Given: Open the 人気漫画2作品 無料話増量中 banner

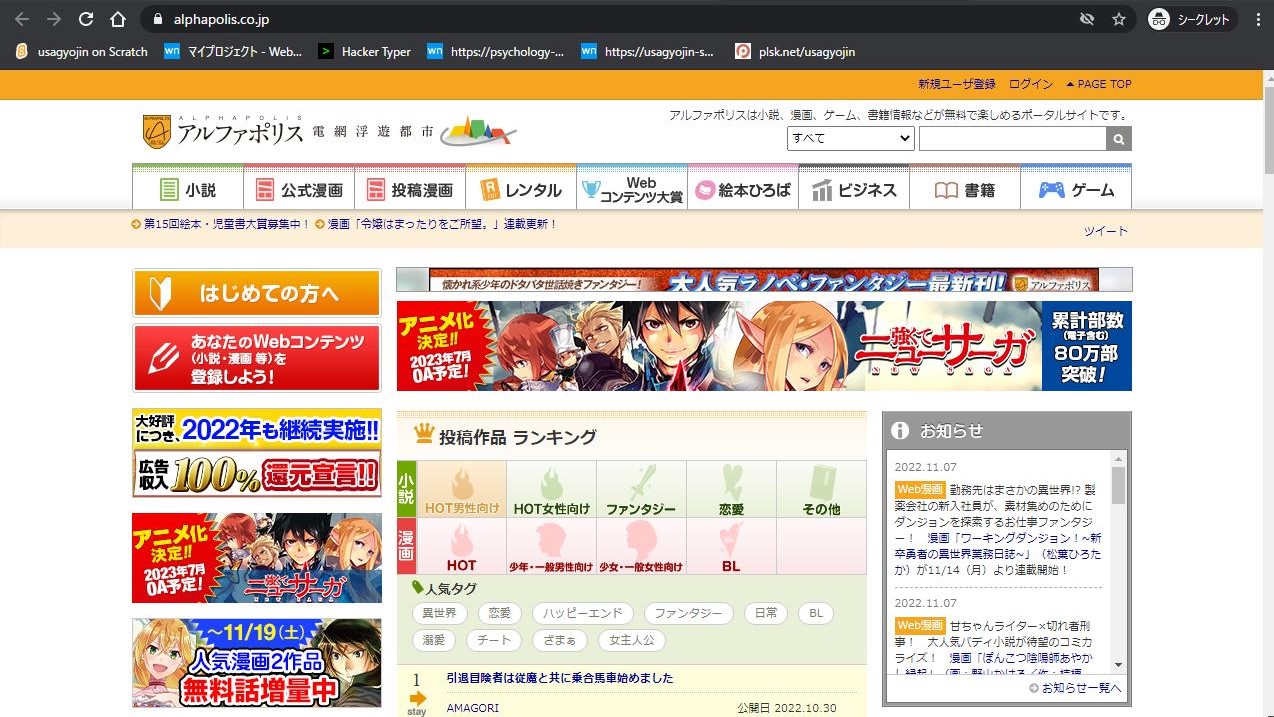Looking at the screenshot, I should click(257, 663).
